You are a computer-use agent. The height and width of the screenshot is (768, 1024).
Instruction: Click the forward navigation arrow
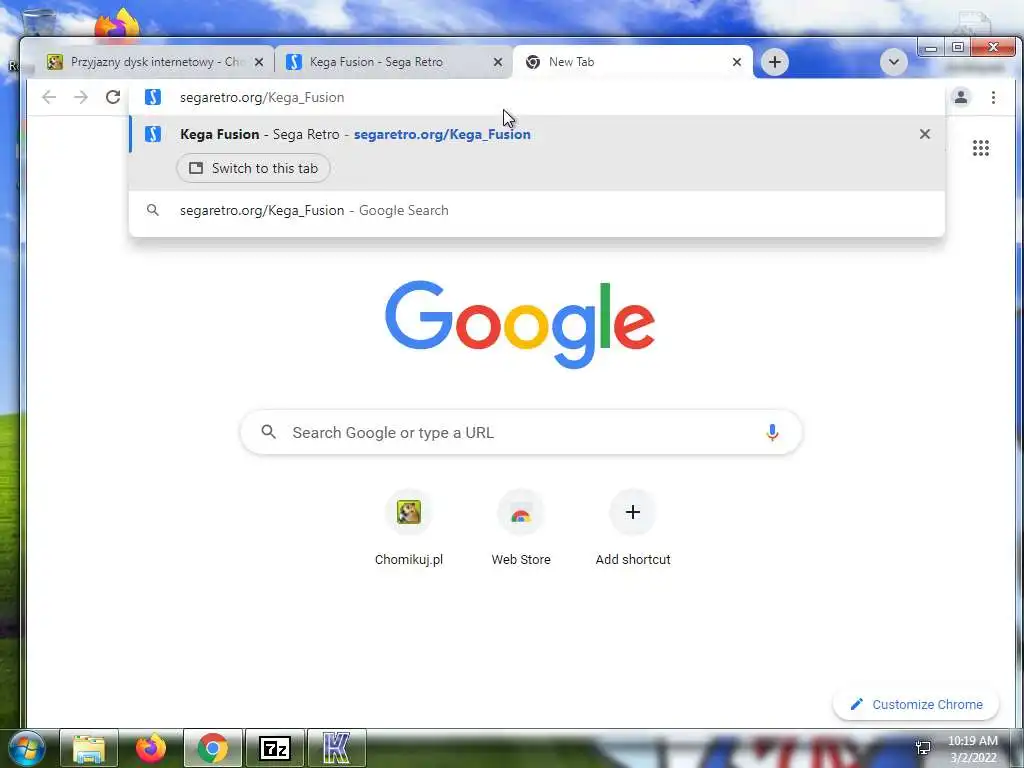[80, 97]
